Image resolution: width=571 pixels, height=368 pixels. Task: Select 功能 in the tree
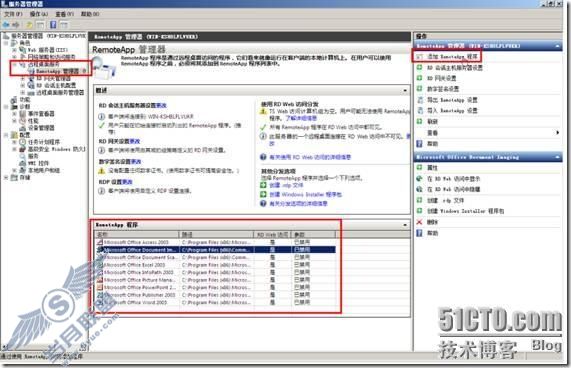coord(25,99)
